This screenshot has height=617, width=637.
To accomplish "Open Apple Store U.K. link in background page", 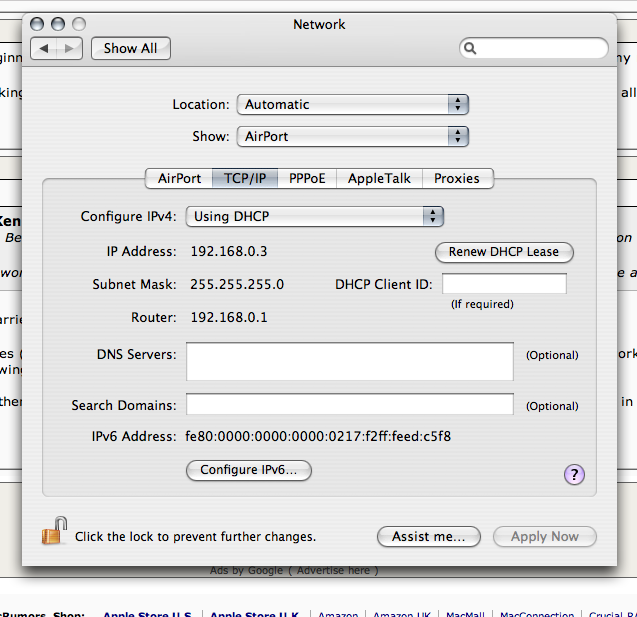I will point(254,614).
